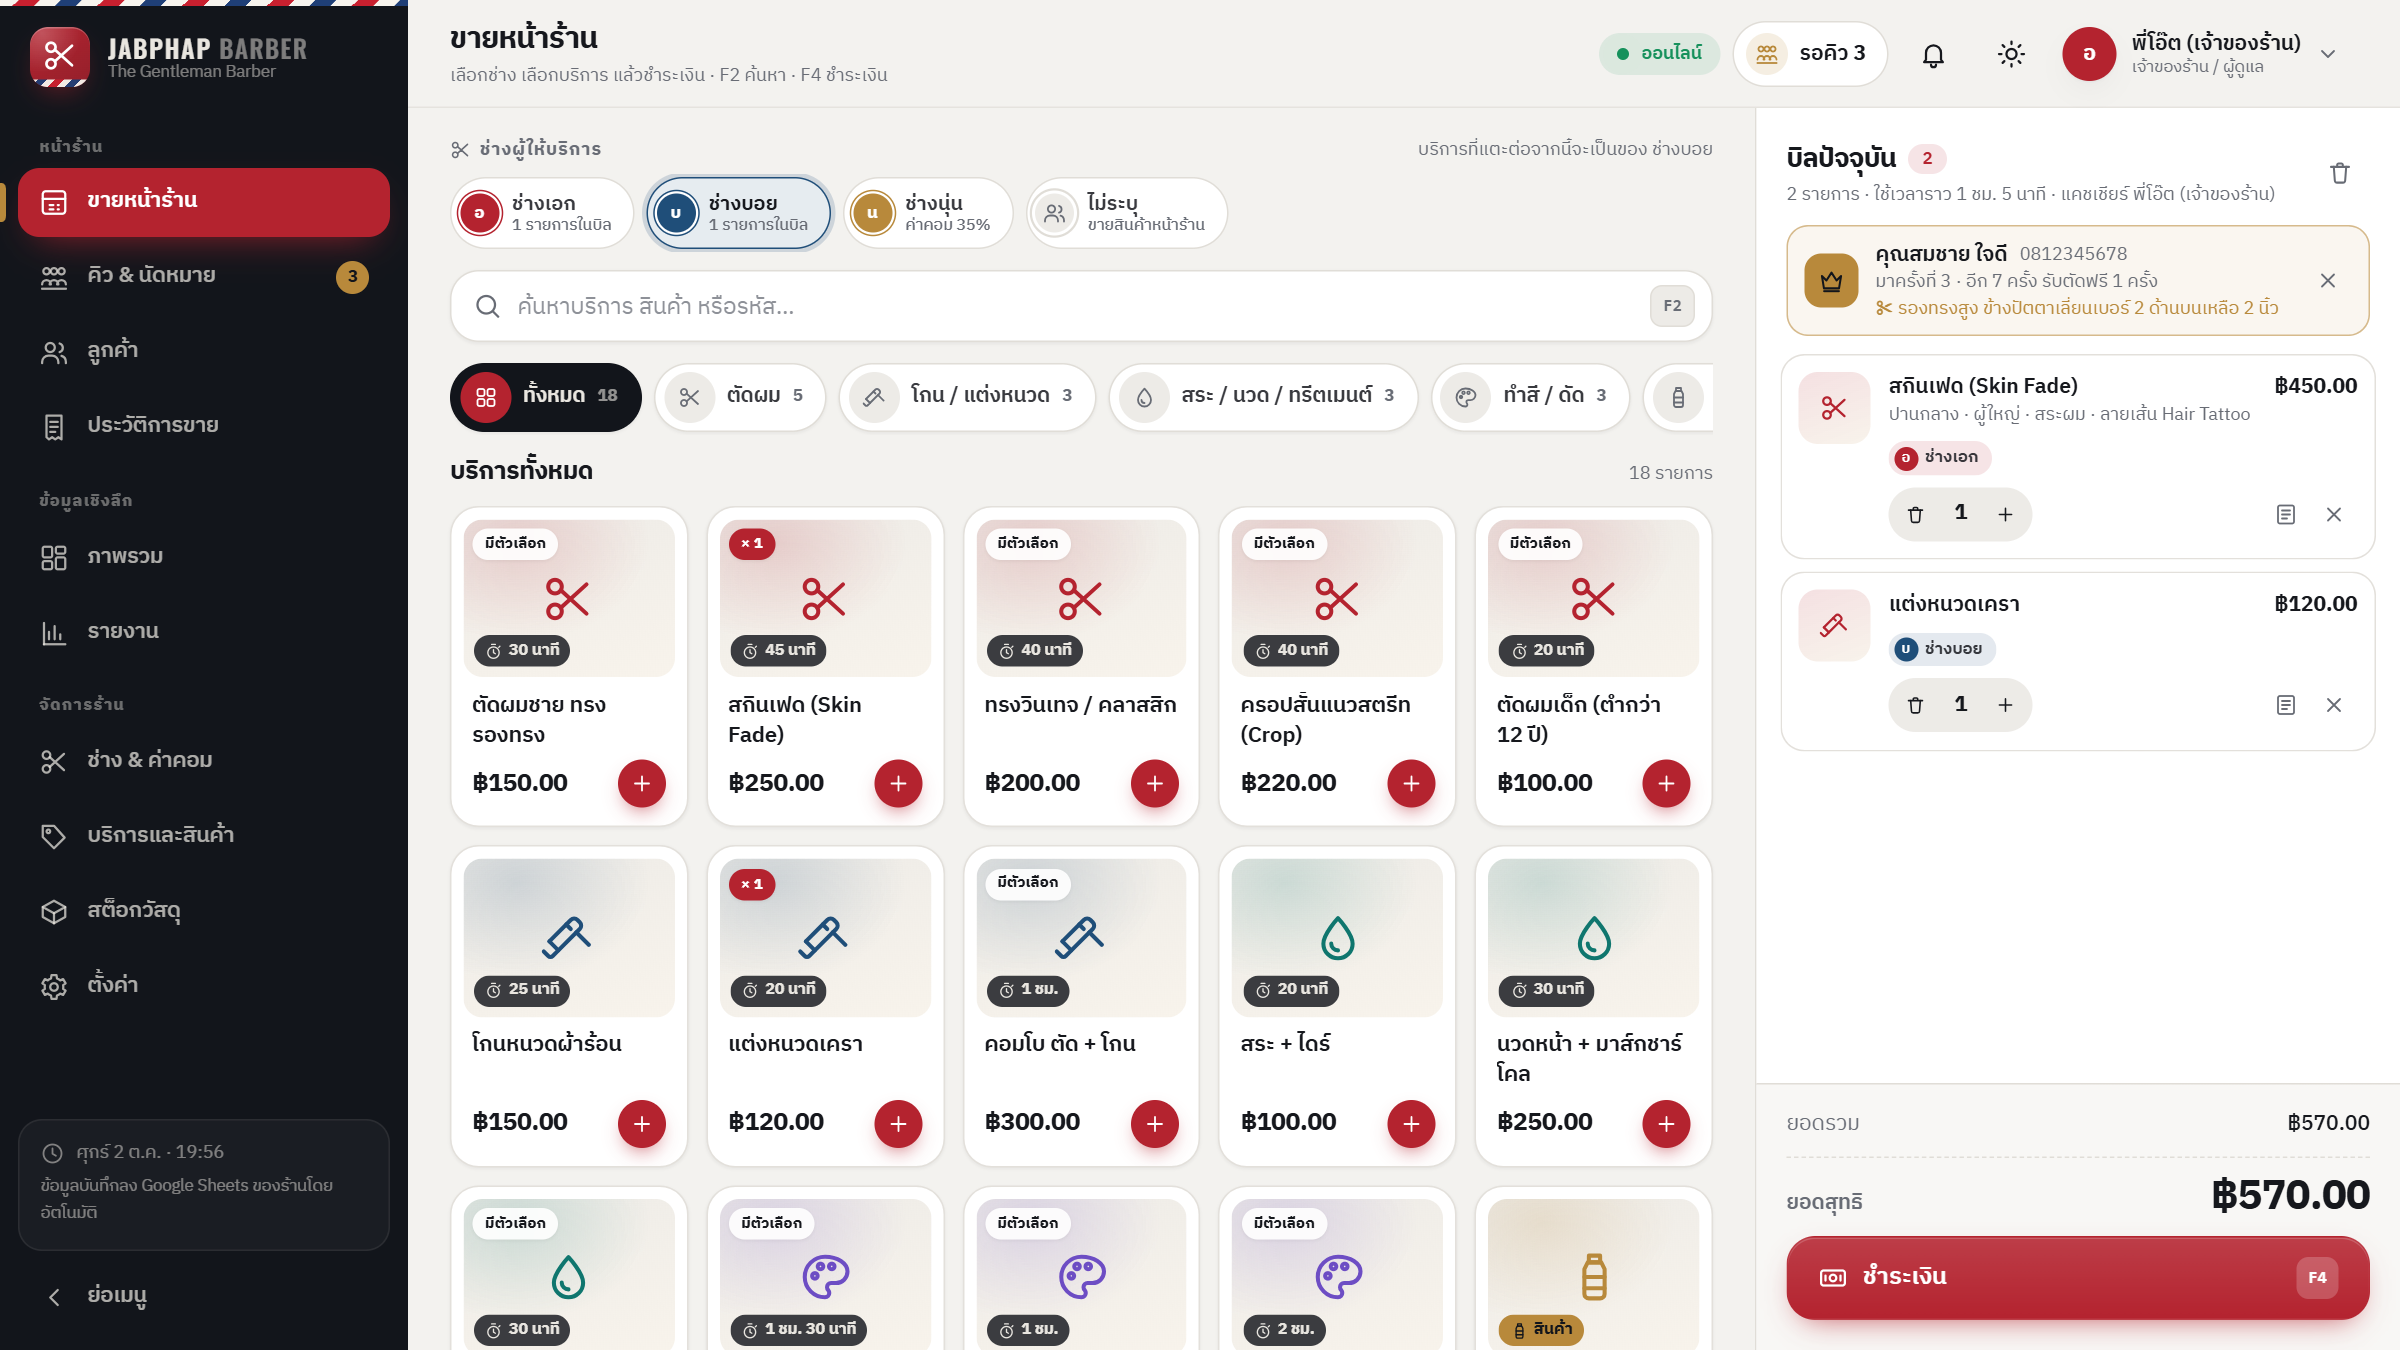
Task: Select the ไม่ระบุ barber option
Action: coord(1127,213)
